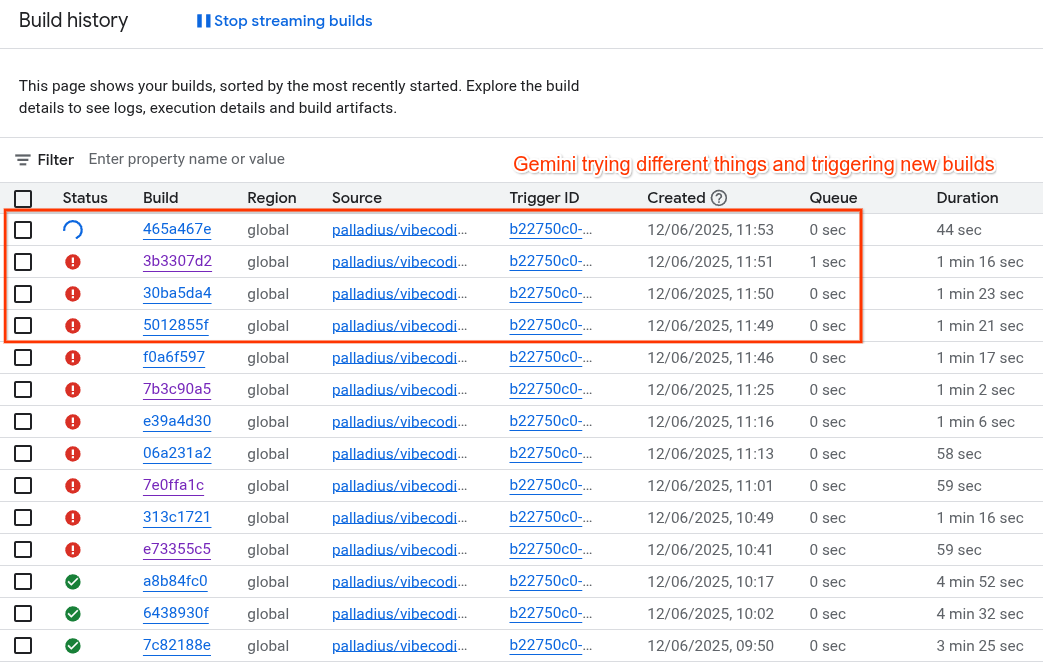Open source repo link for build 5012855f
This screenshot has height=664, width=1043.
tap(399, 326)
